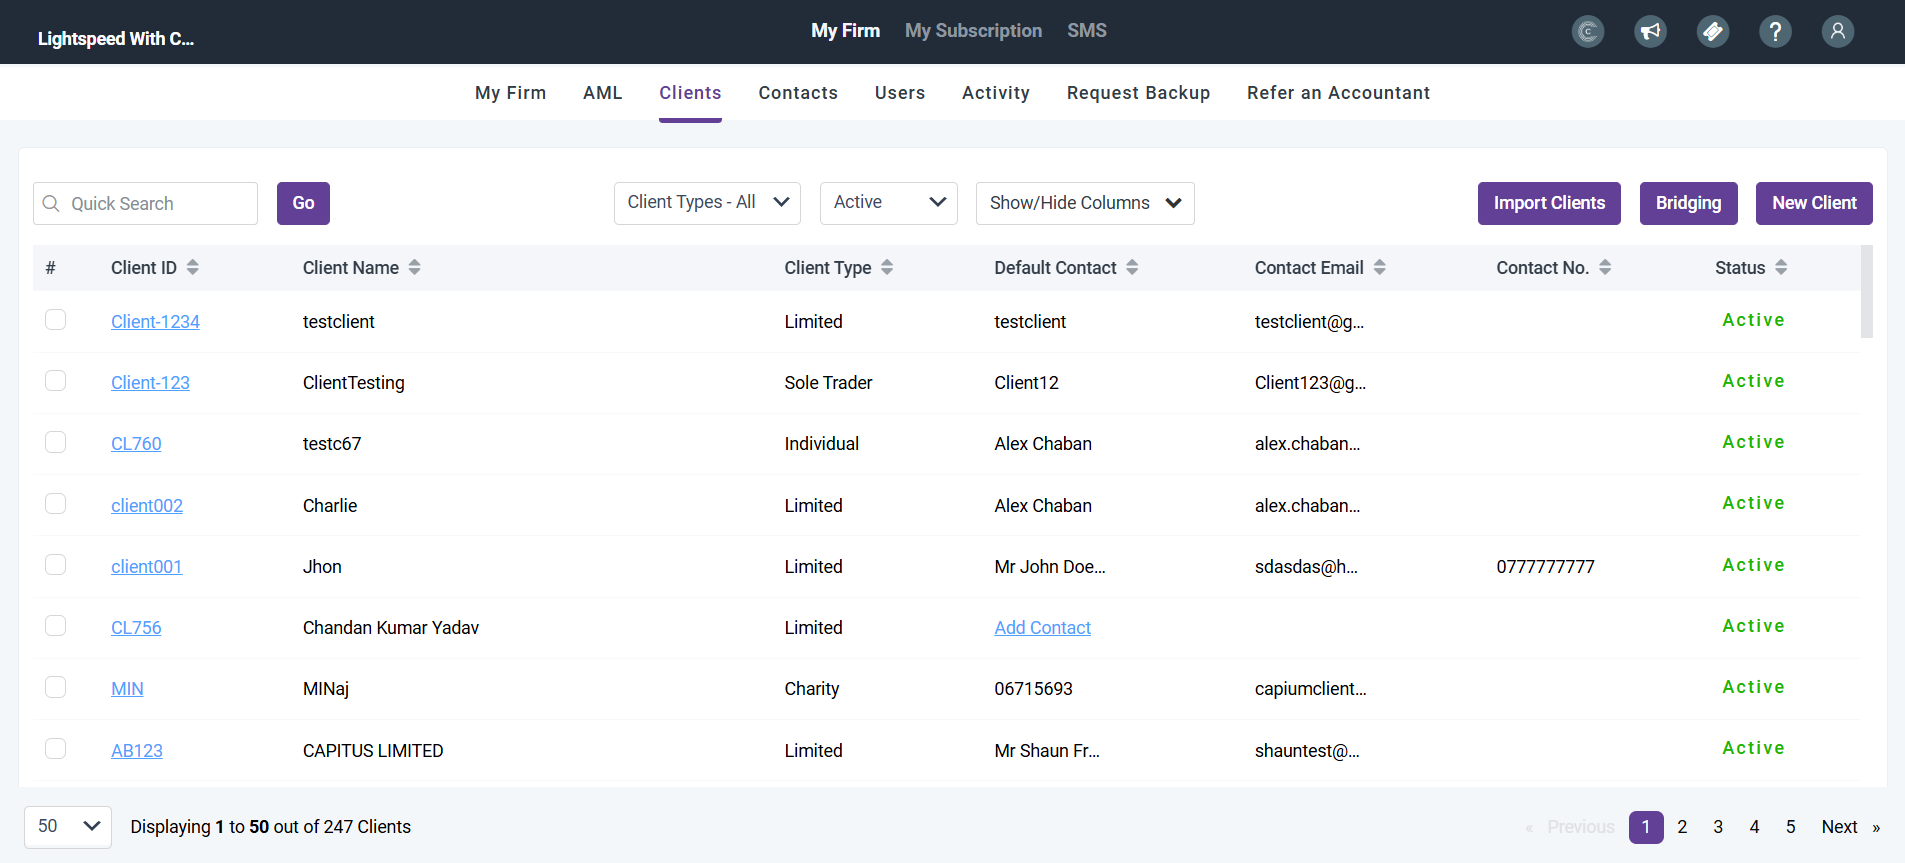Click the Lightspeed With C... firm name
This screenshot has width=1905, height=863.
click(116, 39)
